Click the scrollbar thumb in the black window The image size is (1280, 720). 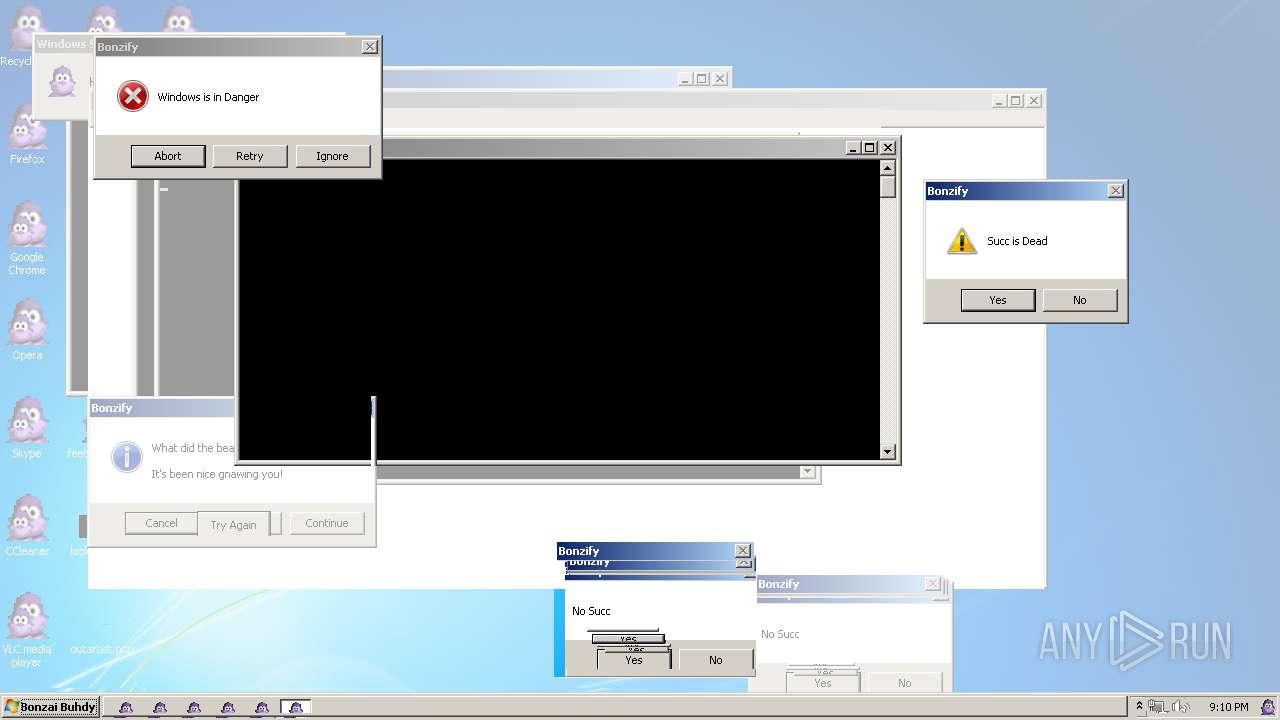pos(887,186)
